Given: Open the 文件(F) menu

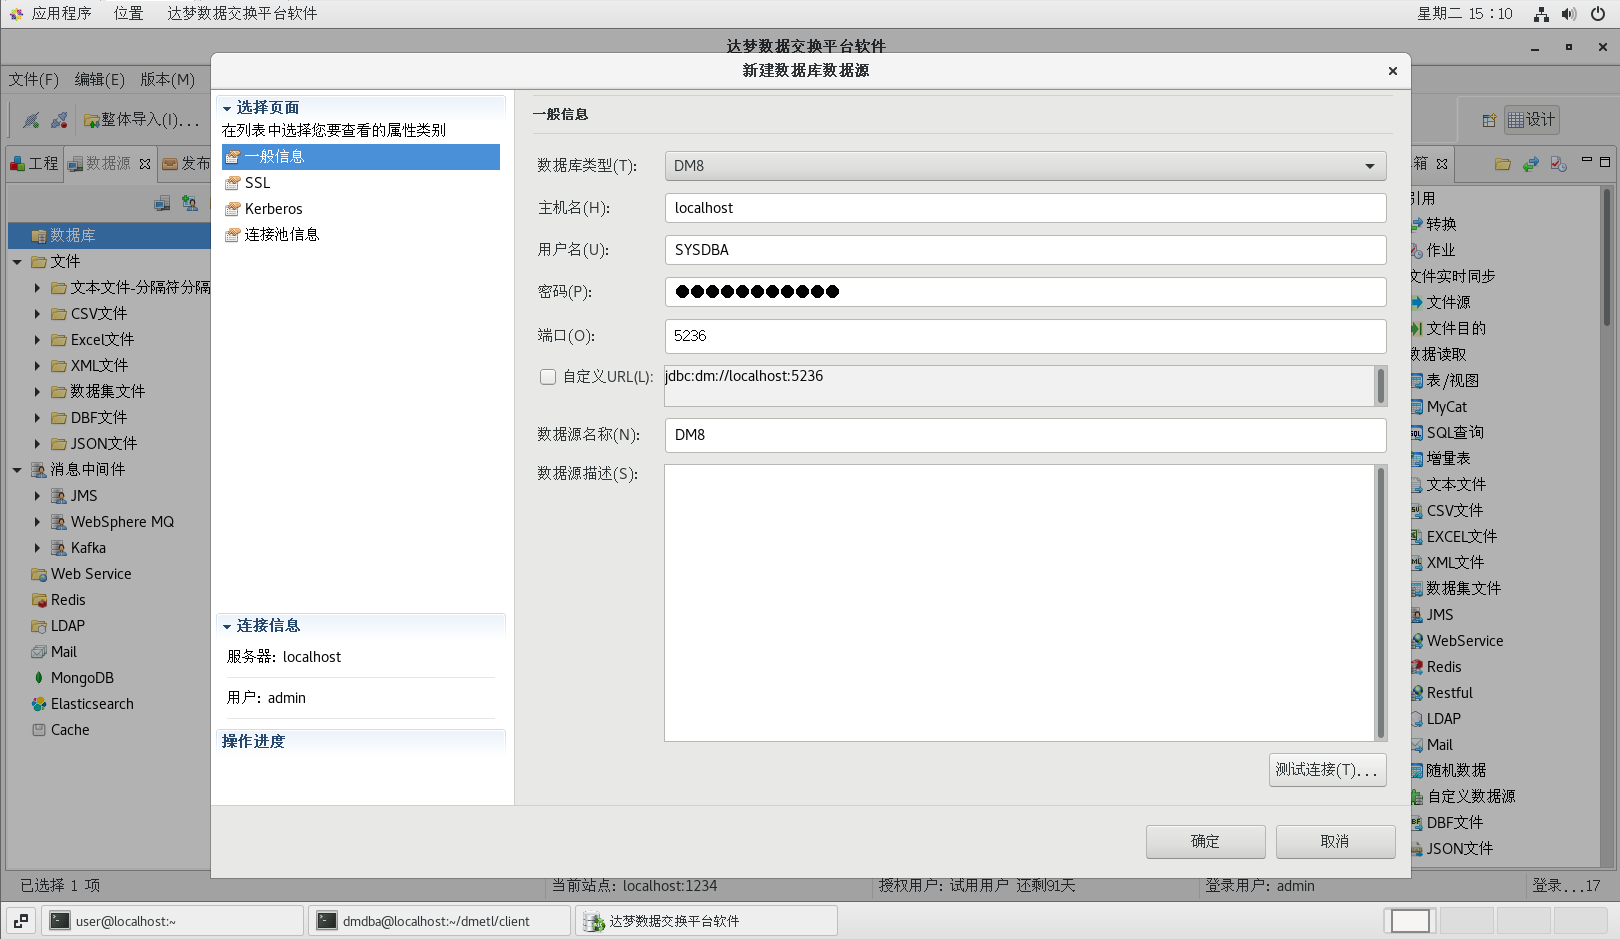Looking at the screenshot, I should pos(34,80).
